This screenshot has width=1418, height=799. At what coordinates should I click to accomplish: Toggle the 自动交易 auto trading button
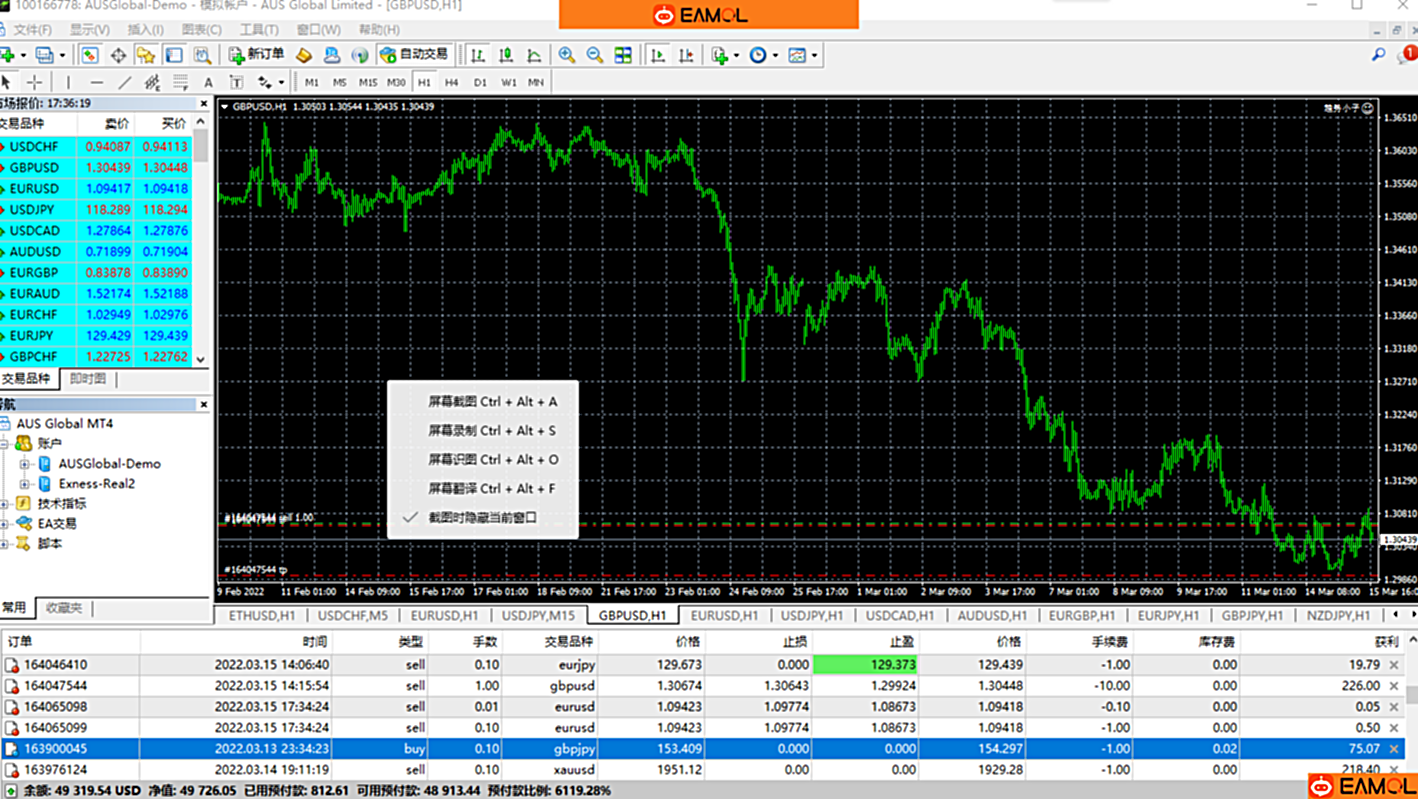[414, 55]
